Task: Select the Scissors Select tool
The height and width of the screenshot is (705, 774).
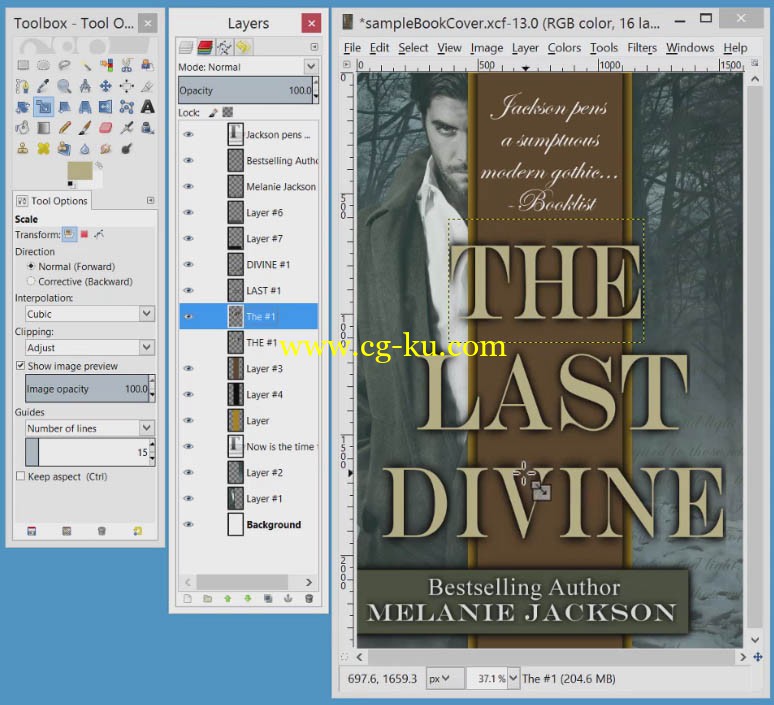Action: tap(126, 65)
